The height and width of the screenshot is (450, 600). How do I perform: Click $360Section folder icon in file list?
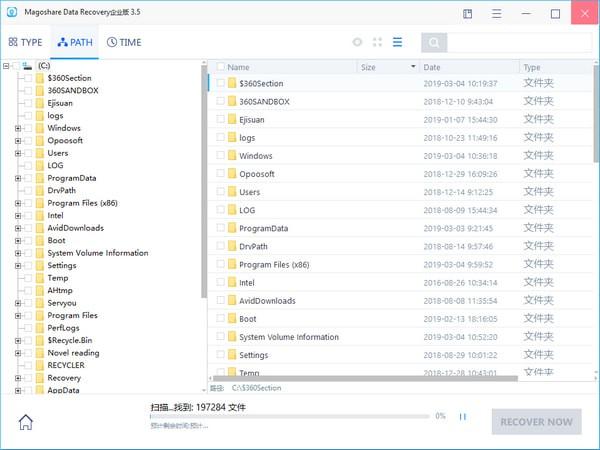(x=232, y=83)
